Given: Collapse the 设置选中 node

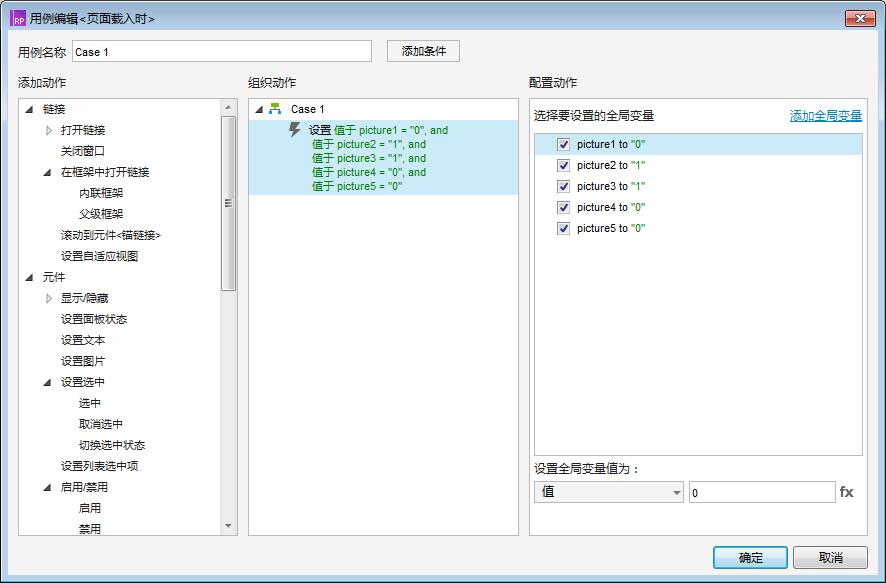Looking at the screenshot, I should coord(47,382).
